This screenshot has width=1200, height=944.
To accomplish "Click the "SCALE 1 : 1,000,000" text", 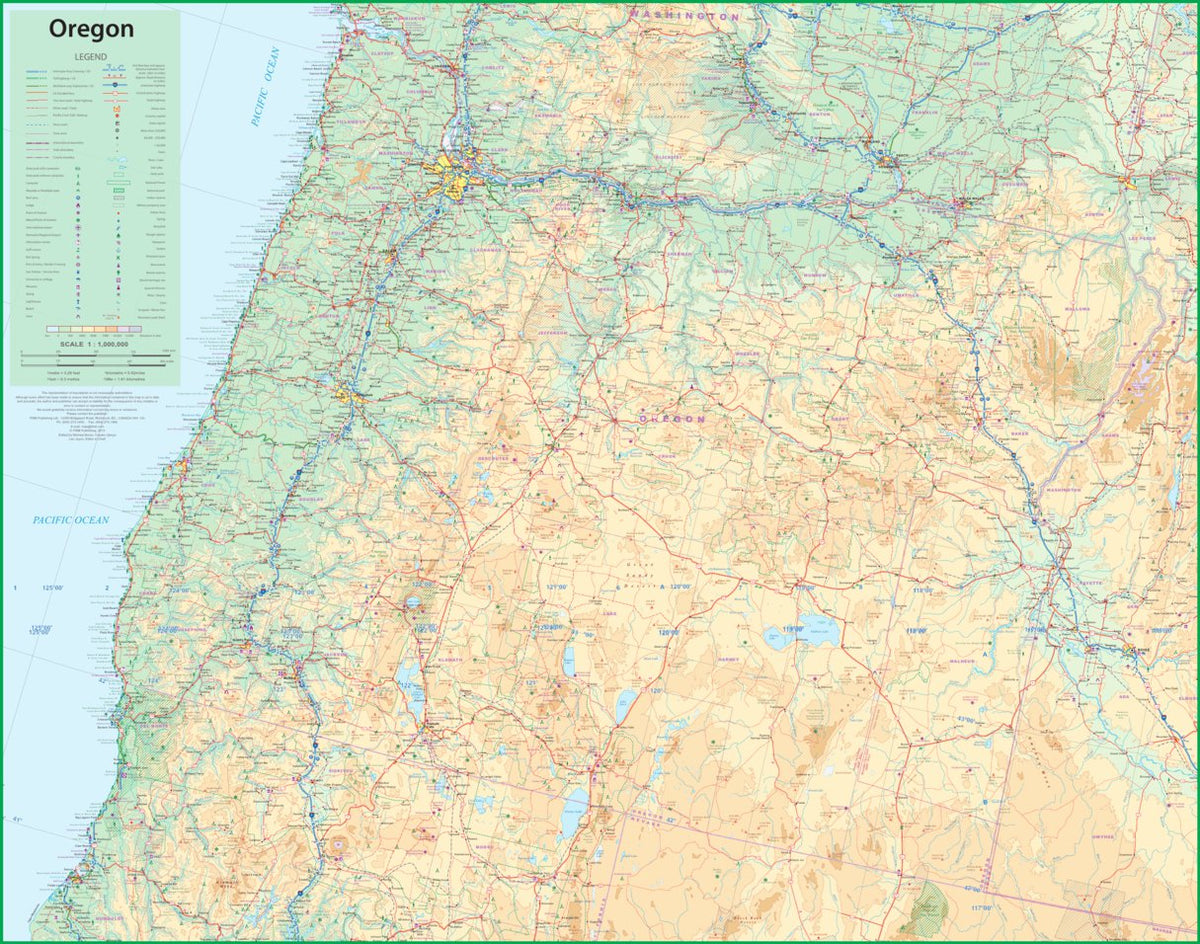I will pos(93,343).
